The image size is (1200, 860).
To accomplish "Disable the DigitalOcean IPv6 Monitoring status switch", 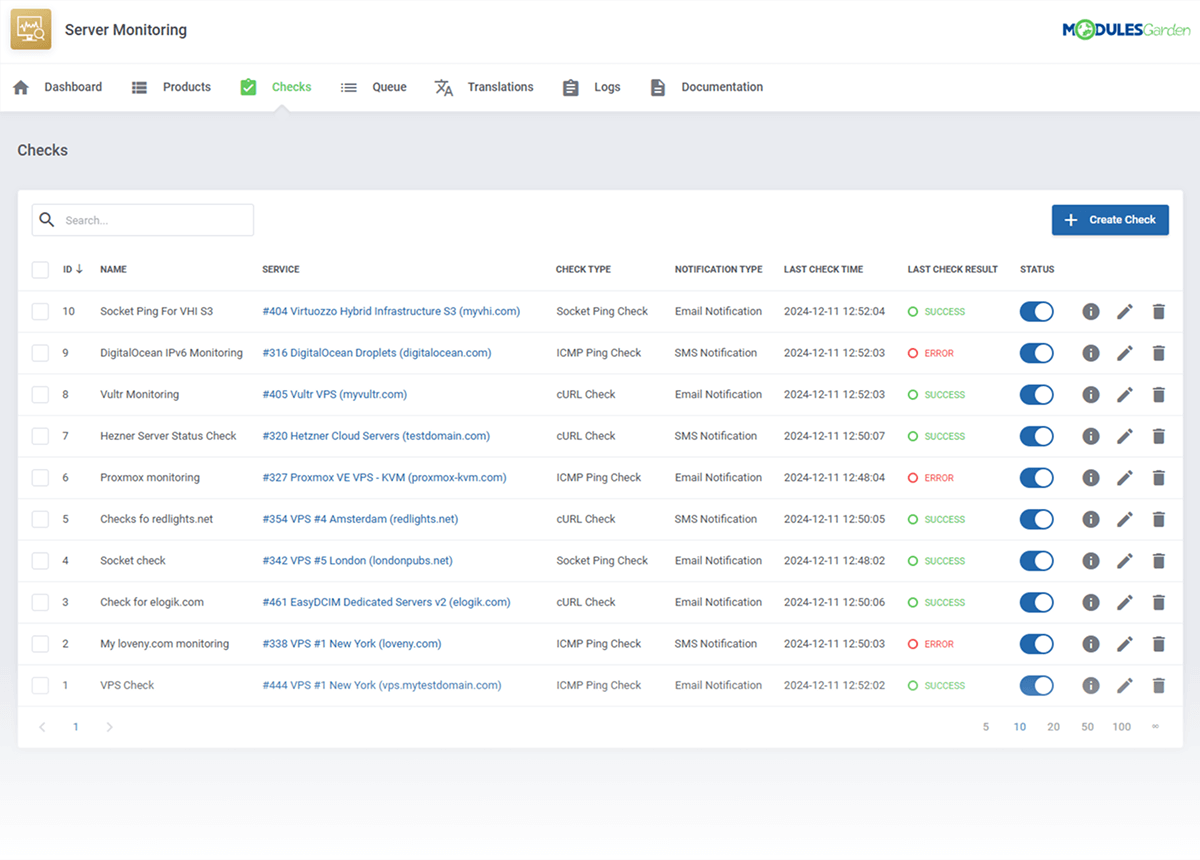I will (1037, 353).
